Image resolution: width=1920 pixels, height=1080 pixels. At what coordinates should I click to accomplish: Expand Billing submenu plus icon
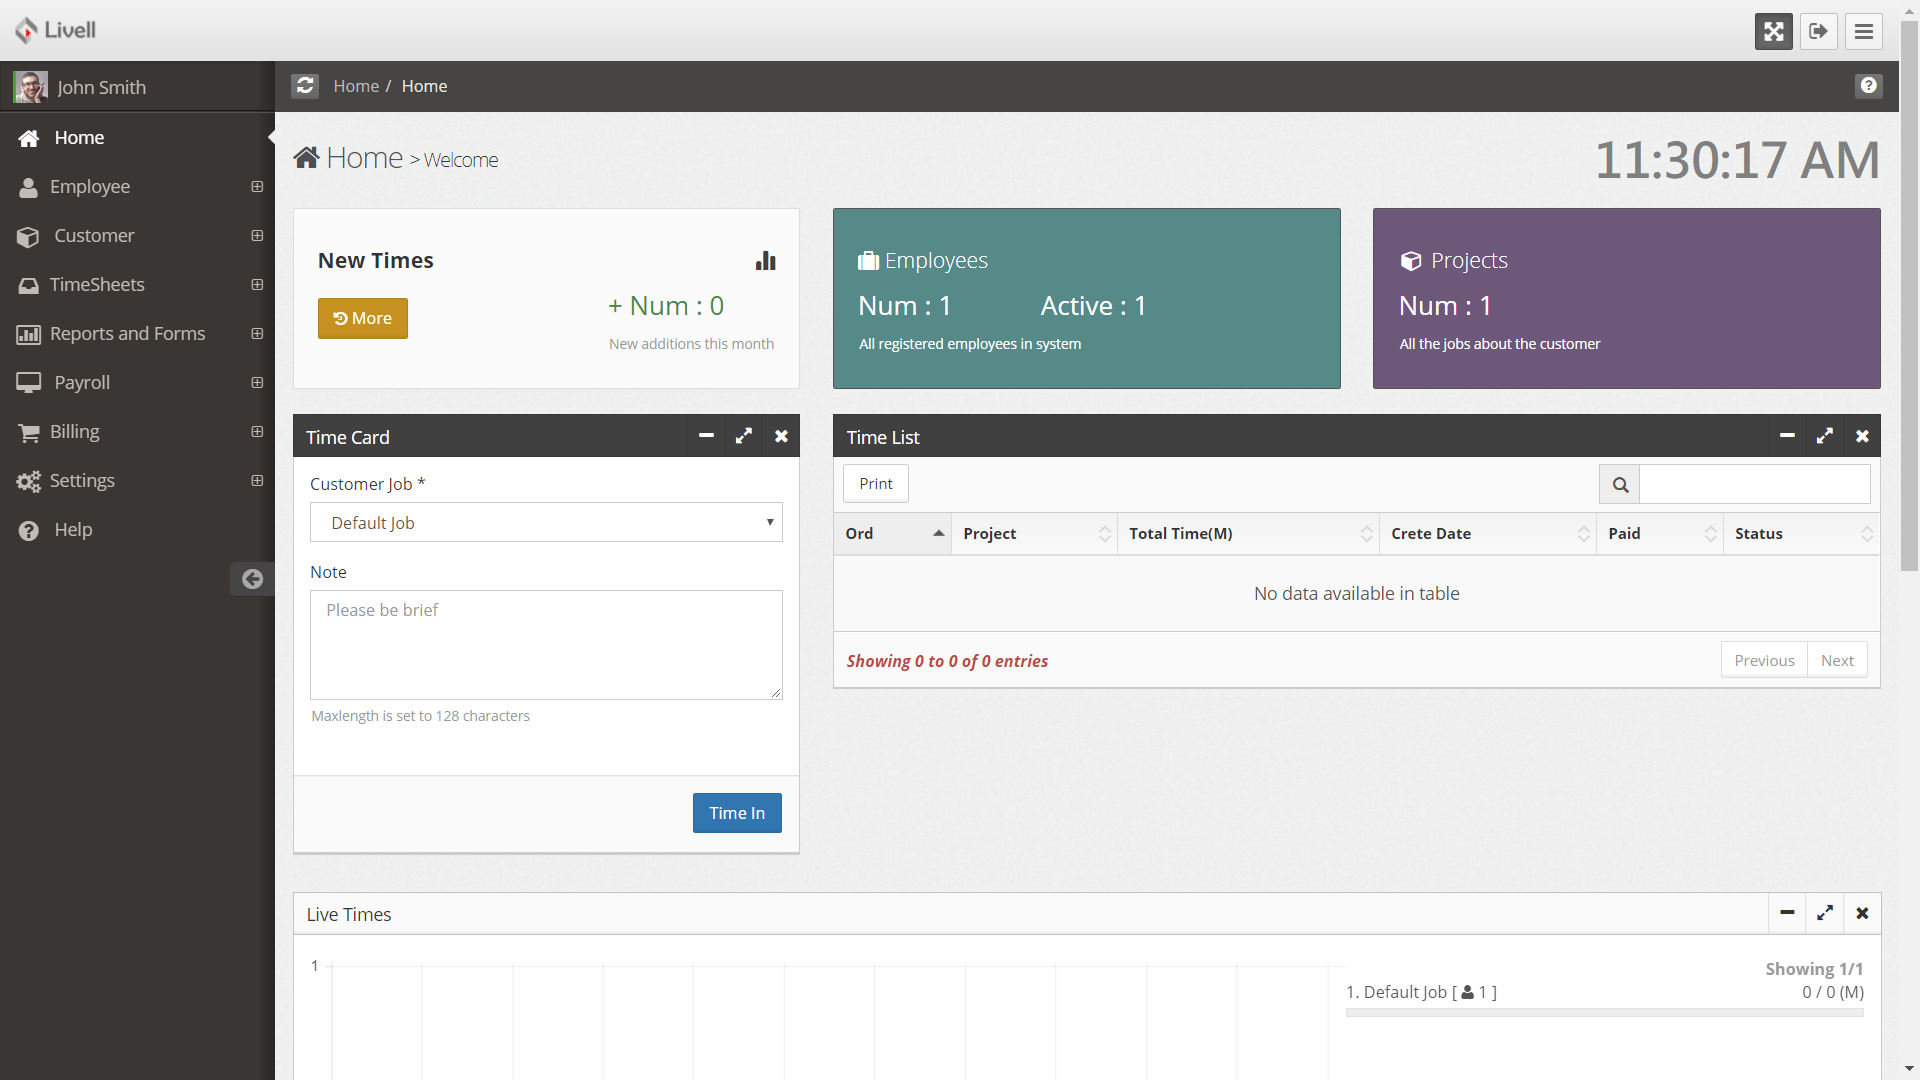point(257,432)
